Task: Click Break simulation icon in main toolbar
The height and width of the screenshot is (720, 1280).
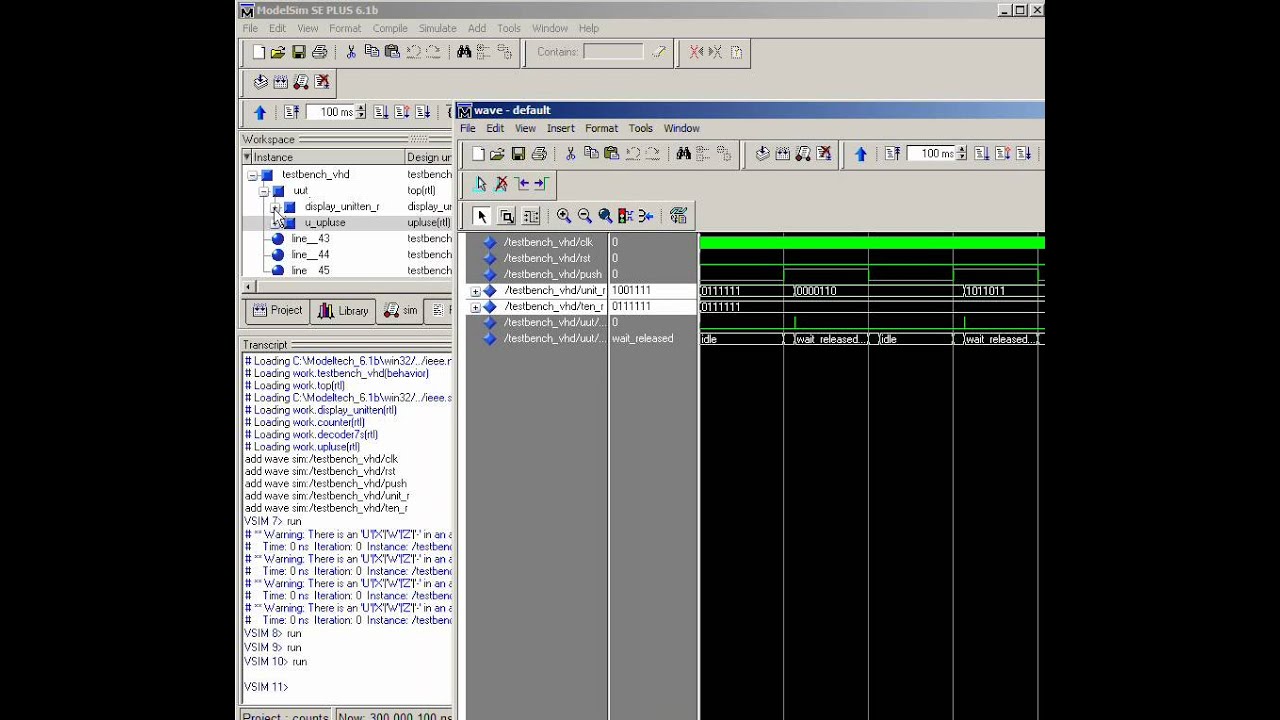Action: click(322, 82)
